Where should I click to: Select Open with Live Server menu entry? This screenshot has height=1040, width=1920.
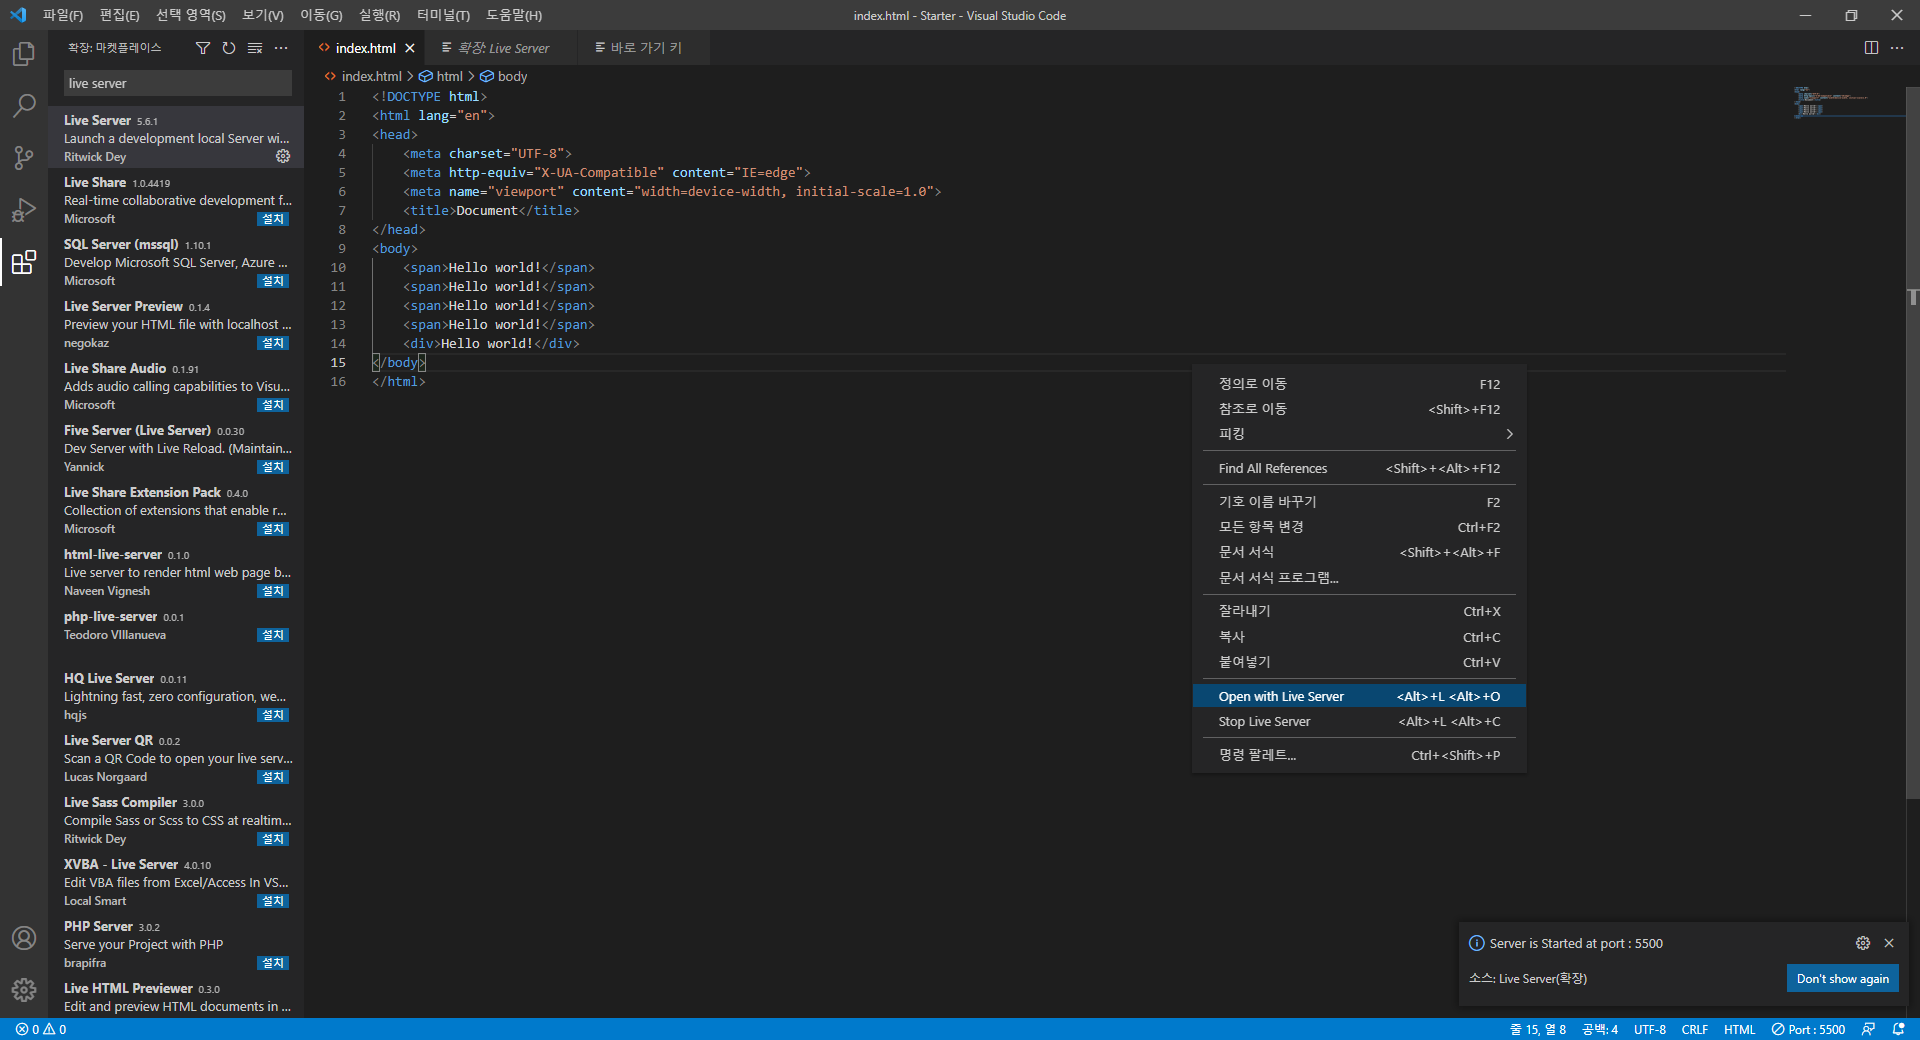tap(1359, 696)
